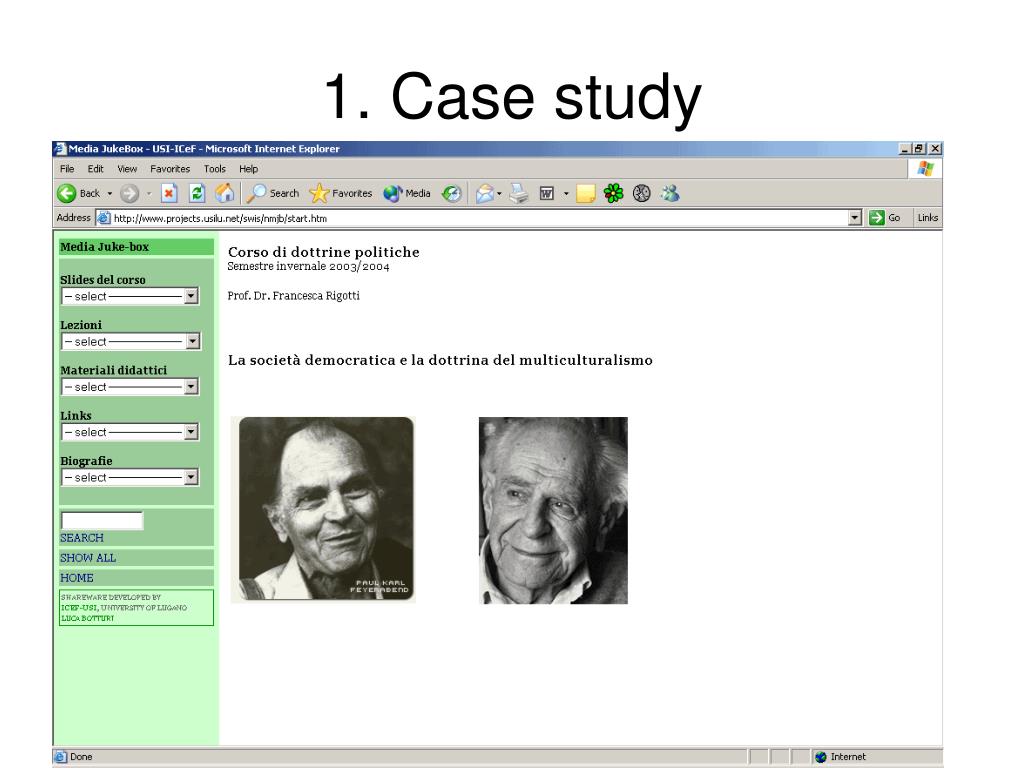Minimize the Internet Explorer window

pyautogui.click(x=904, y=149)
